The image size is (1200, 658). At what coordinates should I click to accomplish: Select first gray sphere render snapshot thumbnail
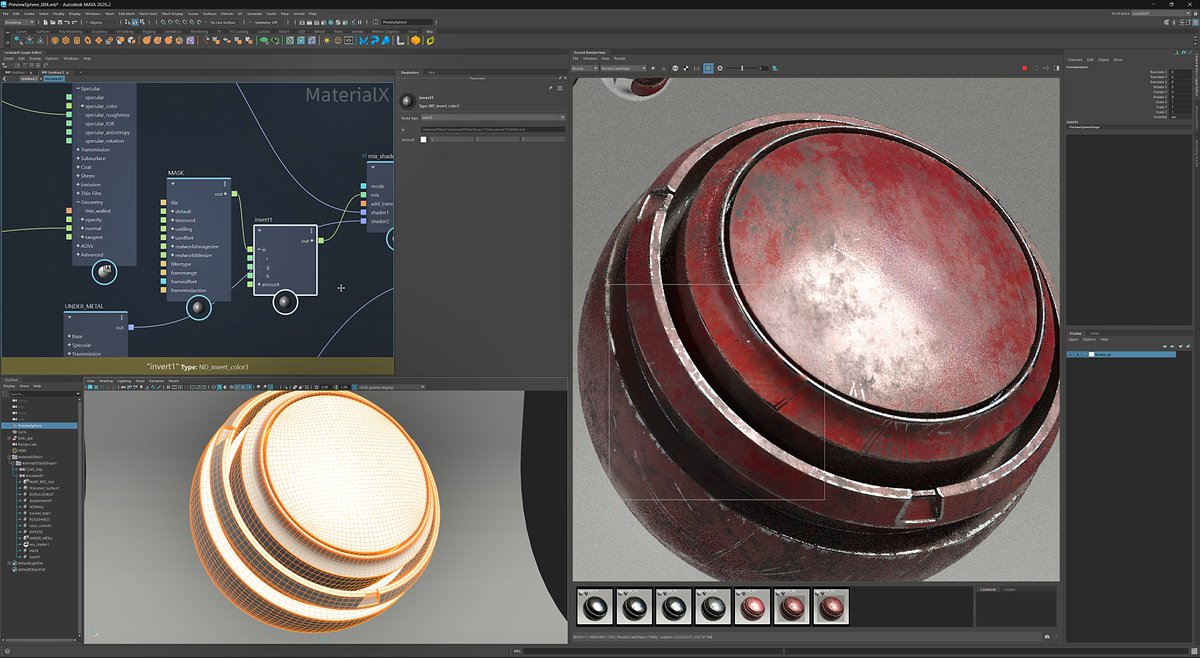pyautogui.click(x=595, y=608)
